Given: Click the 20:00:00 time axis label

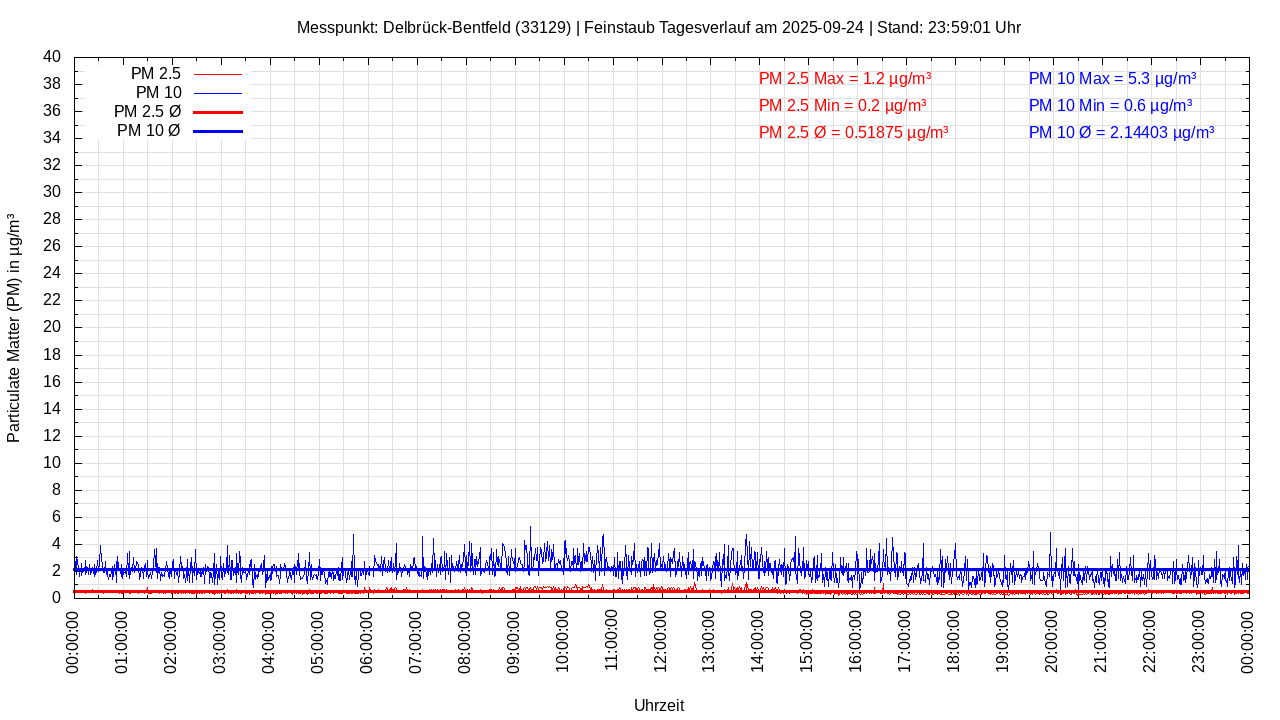Looking at the screenshot, I should click(1052, 641).
